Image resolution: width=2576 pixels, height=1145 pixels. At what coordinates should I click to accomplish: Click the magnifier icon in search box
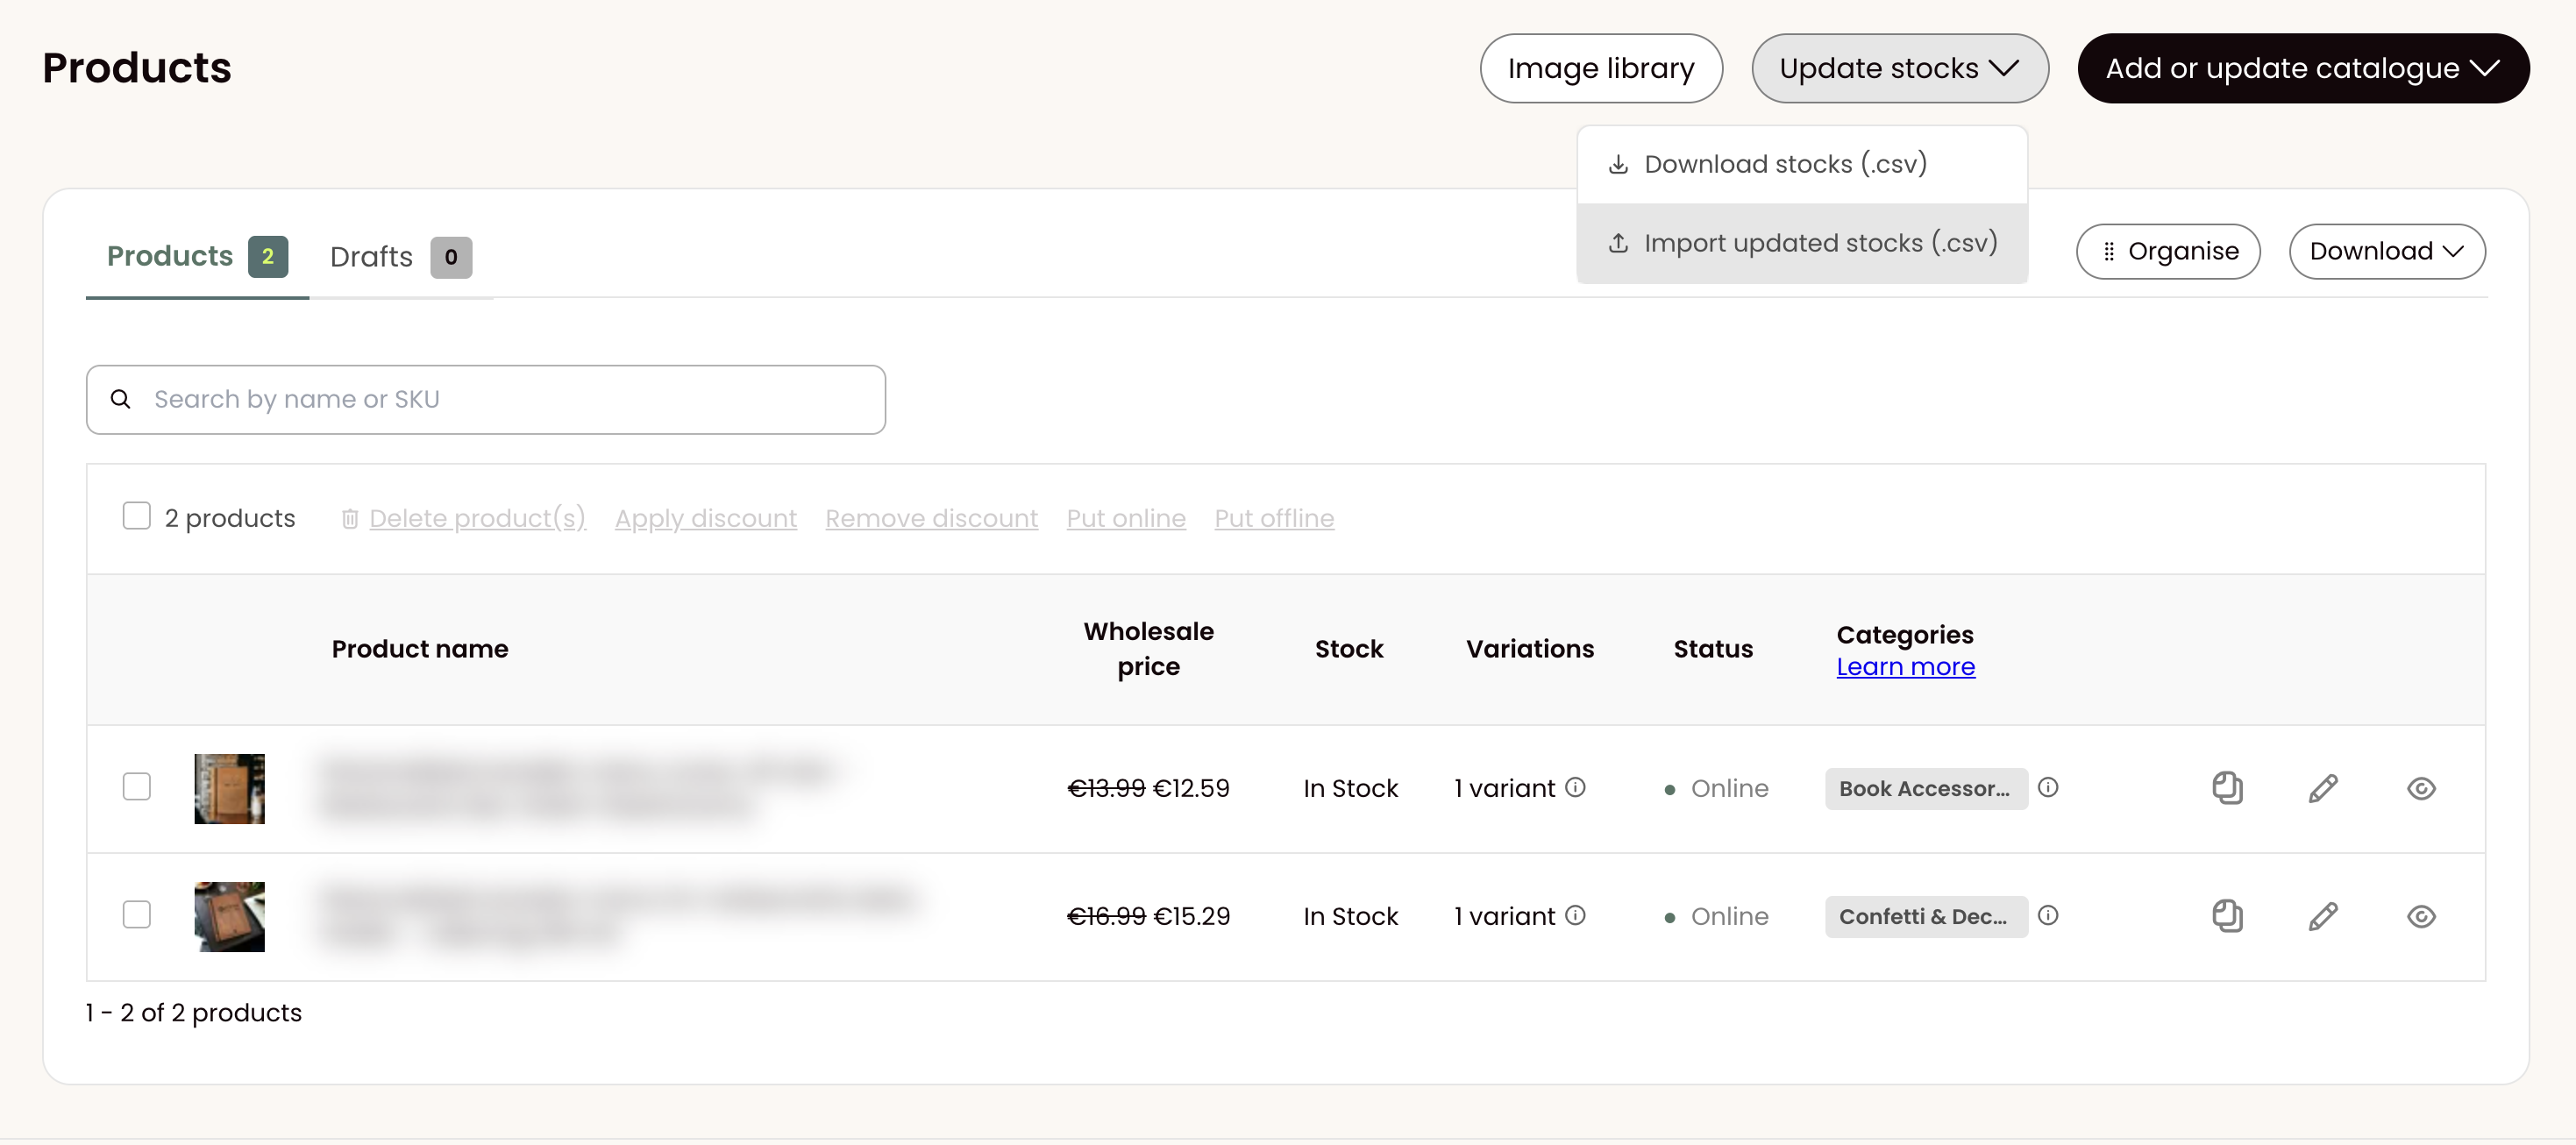coord(120,399)
